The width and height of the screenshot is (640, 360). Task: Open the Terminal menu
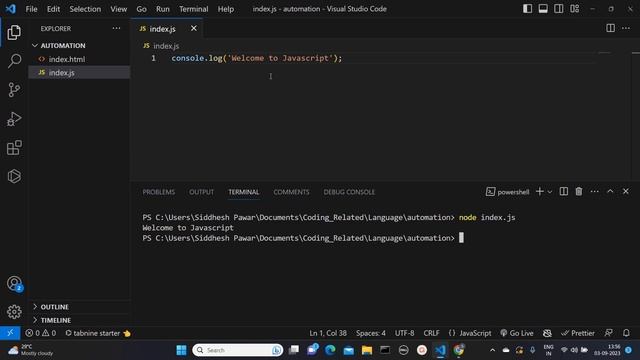tap(193, 9)
